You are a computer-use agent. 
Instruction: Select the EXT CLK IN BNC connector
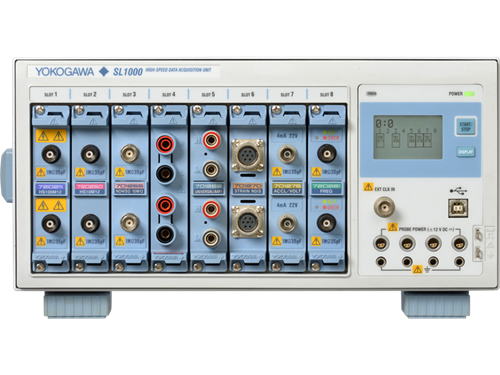pos(384,207)
